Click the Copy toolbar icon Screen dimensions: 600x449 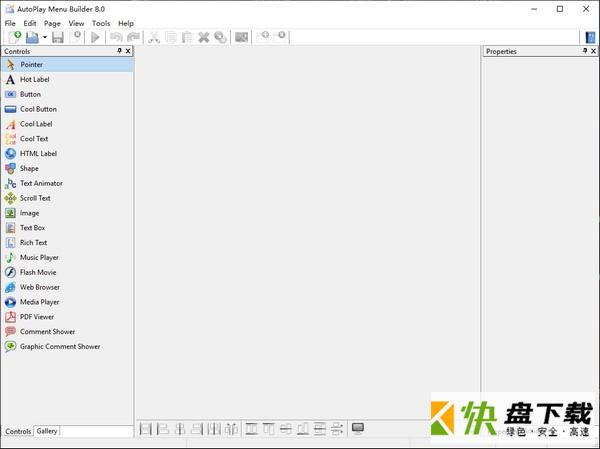pos(171,37)
